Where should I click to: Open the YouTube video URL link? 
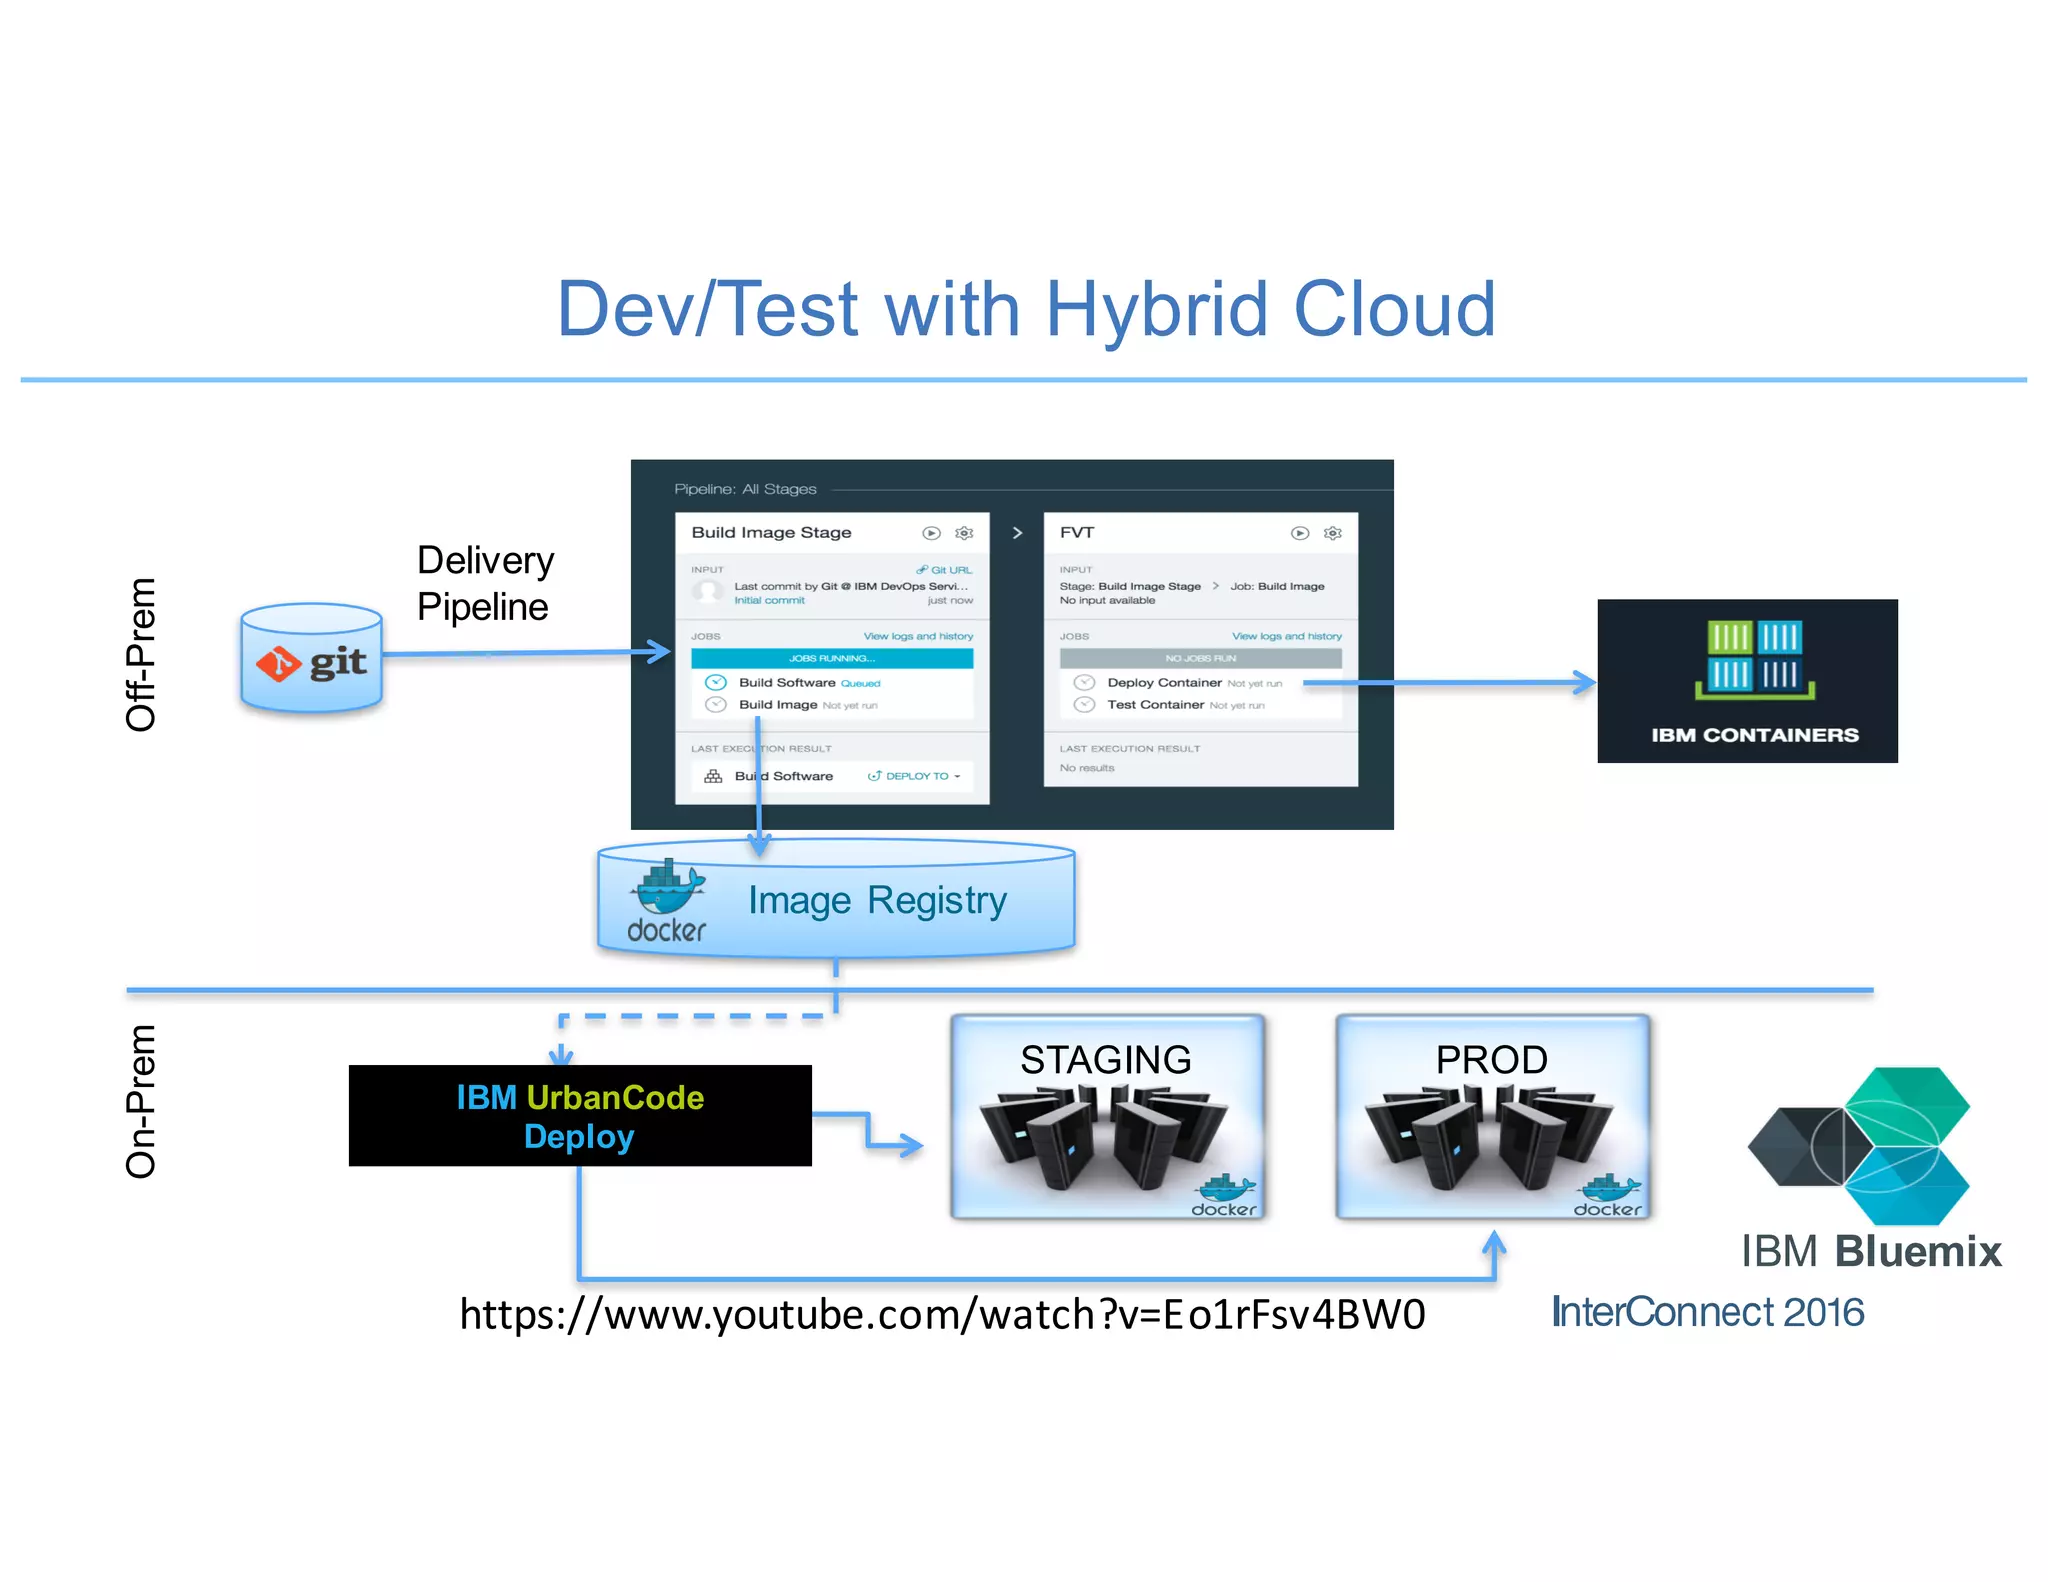tap(942, 1314)
